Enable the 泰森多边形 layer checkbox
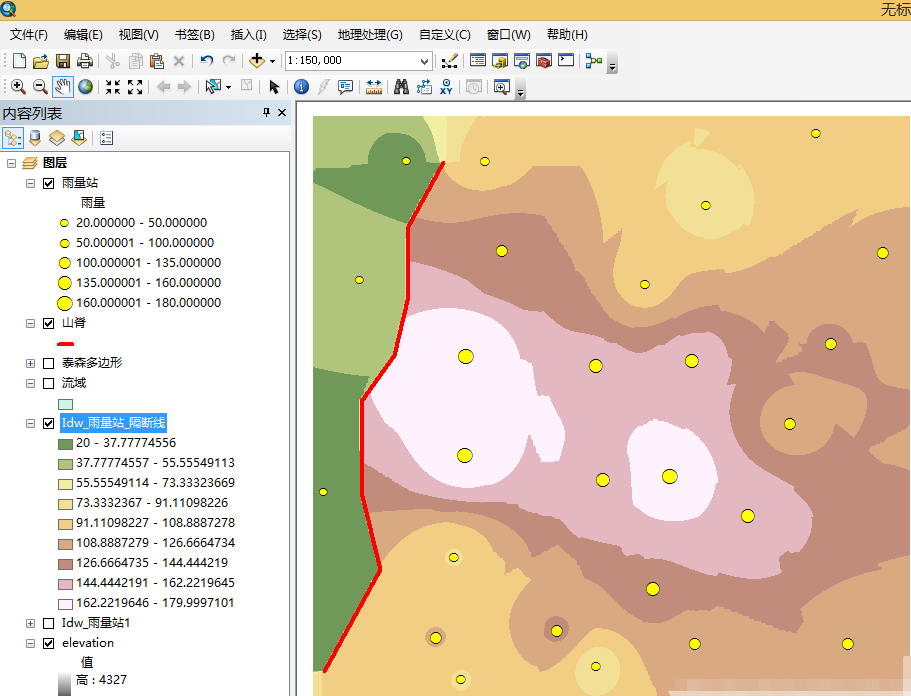 tap(49, 364)
